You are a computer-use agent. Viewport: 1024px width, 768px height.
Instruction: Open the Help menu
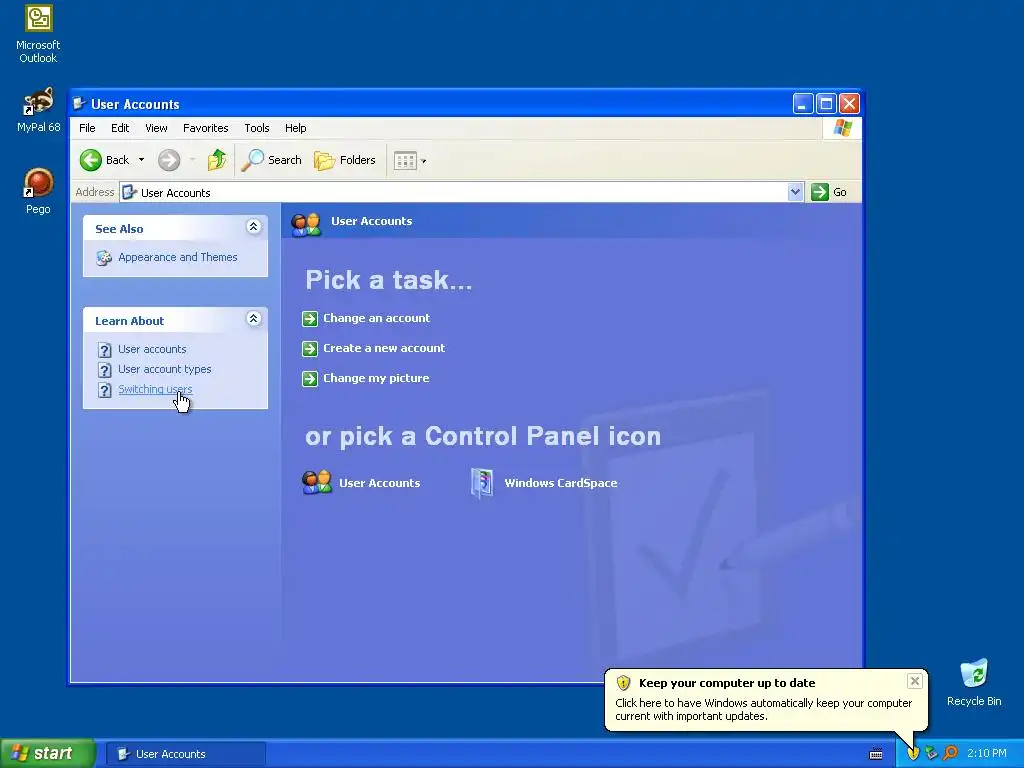point(295,128)
